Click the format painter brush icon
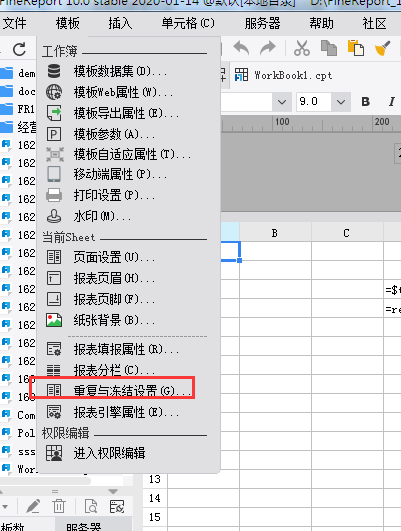 coord(383,48)
